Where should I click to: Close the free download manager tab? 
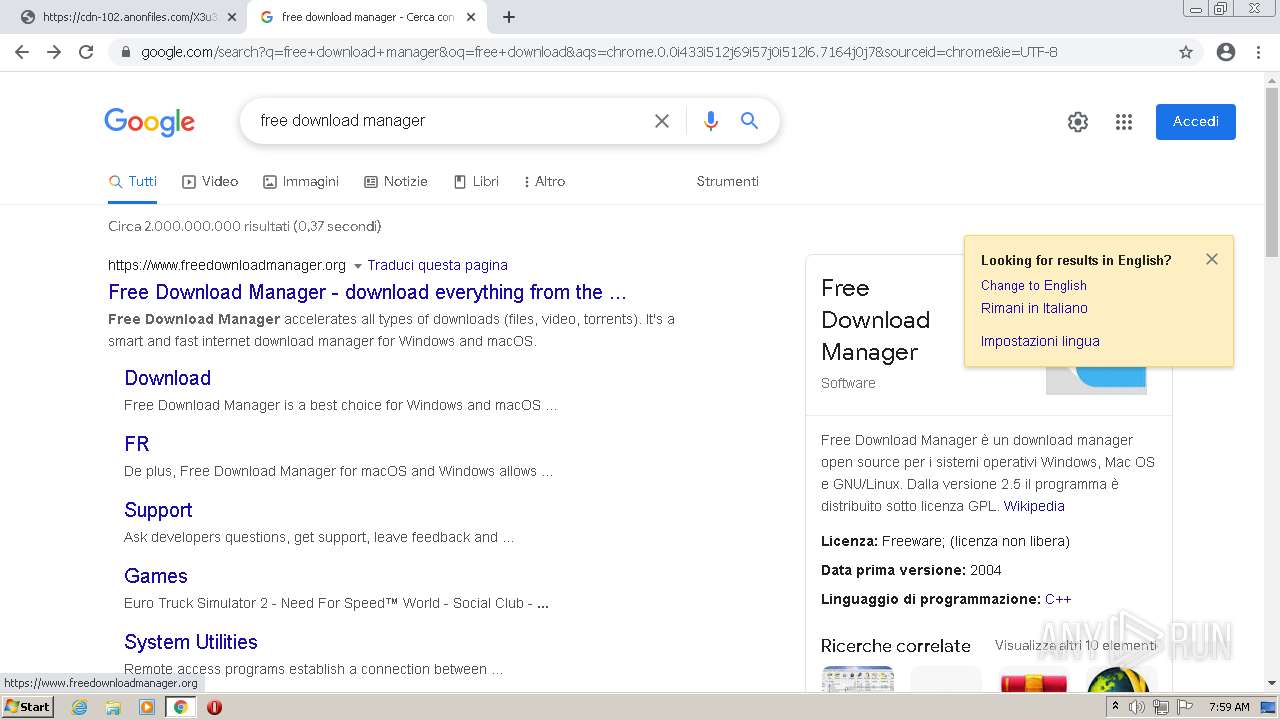[x=471, y=17]
